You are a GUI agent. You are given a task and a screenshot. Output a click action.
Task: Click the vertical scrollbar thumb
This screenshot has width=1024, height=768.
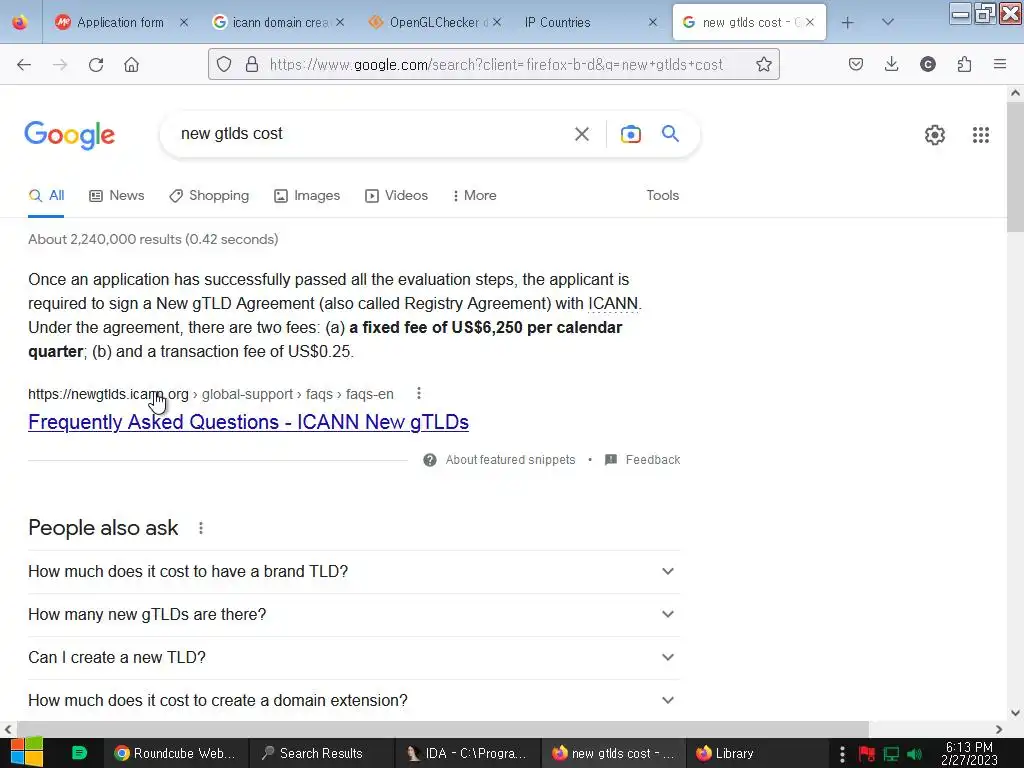[1015, 167]
